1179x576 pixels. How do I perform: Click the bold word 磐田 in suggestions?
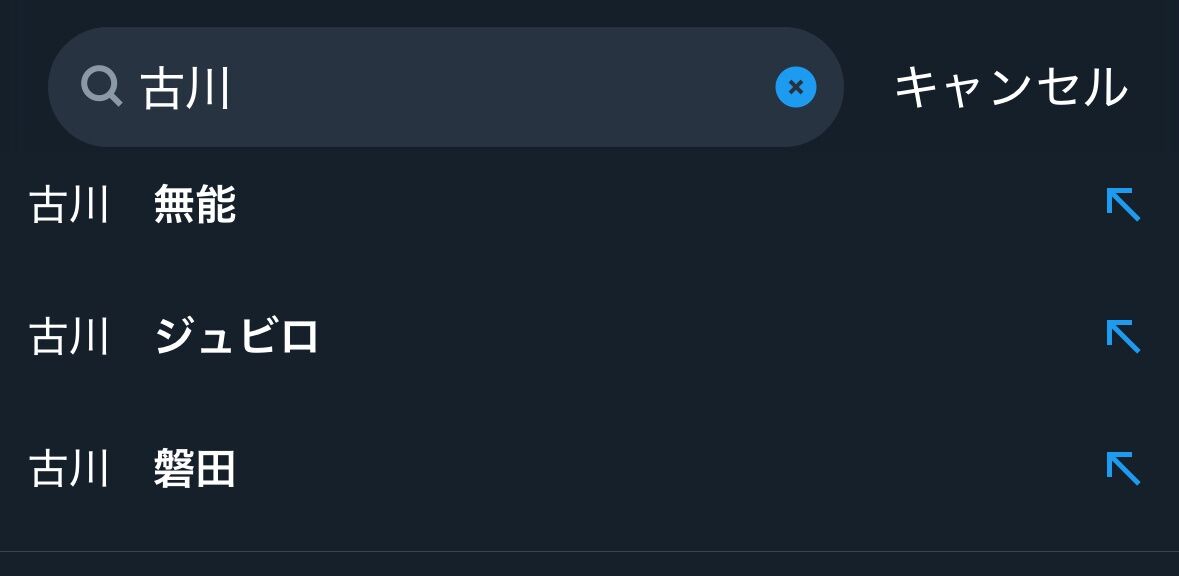(195, 469)
